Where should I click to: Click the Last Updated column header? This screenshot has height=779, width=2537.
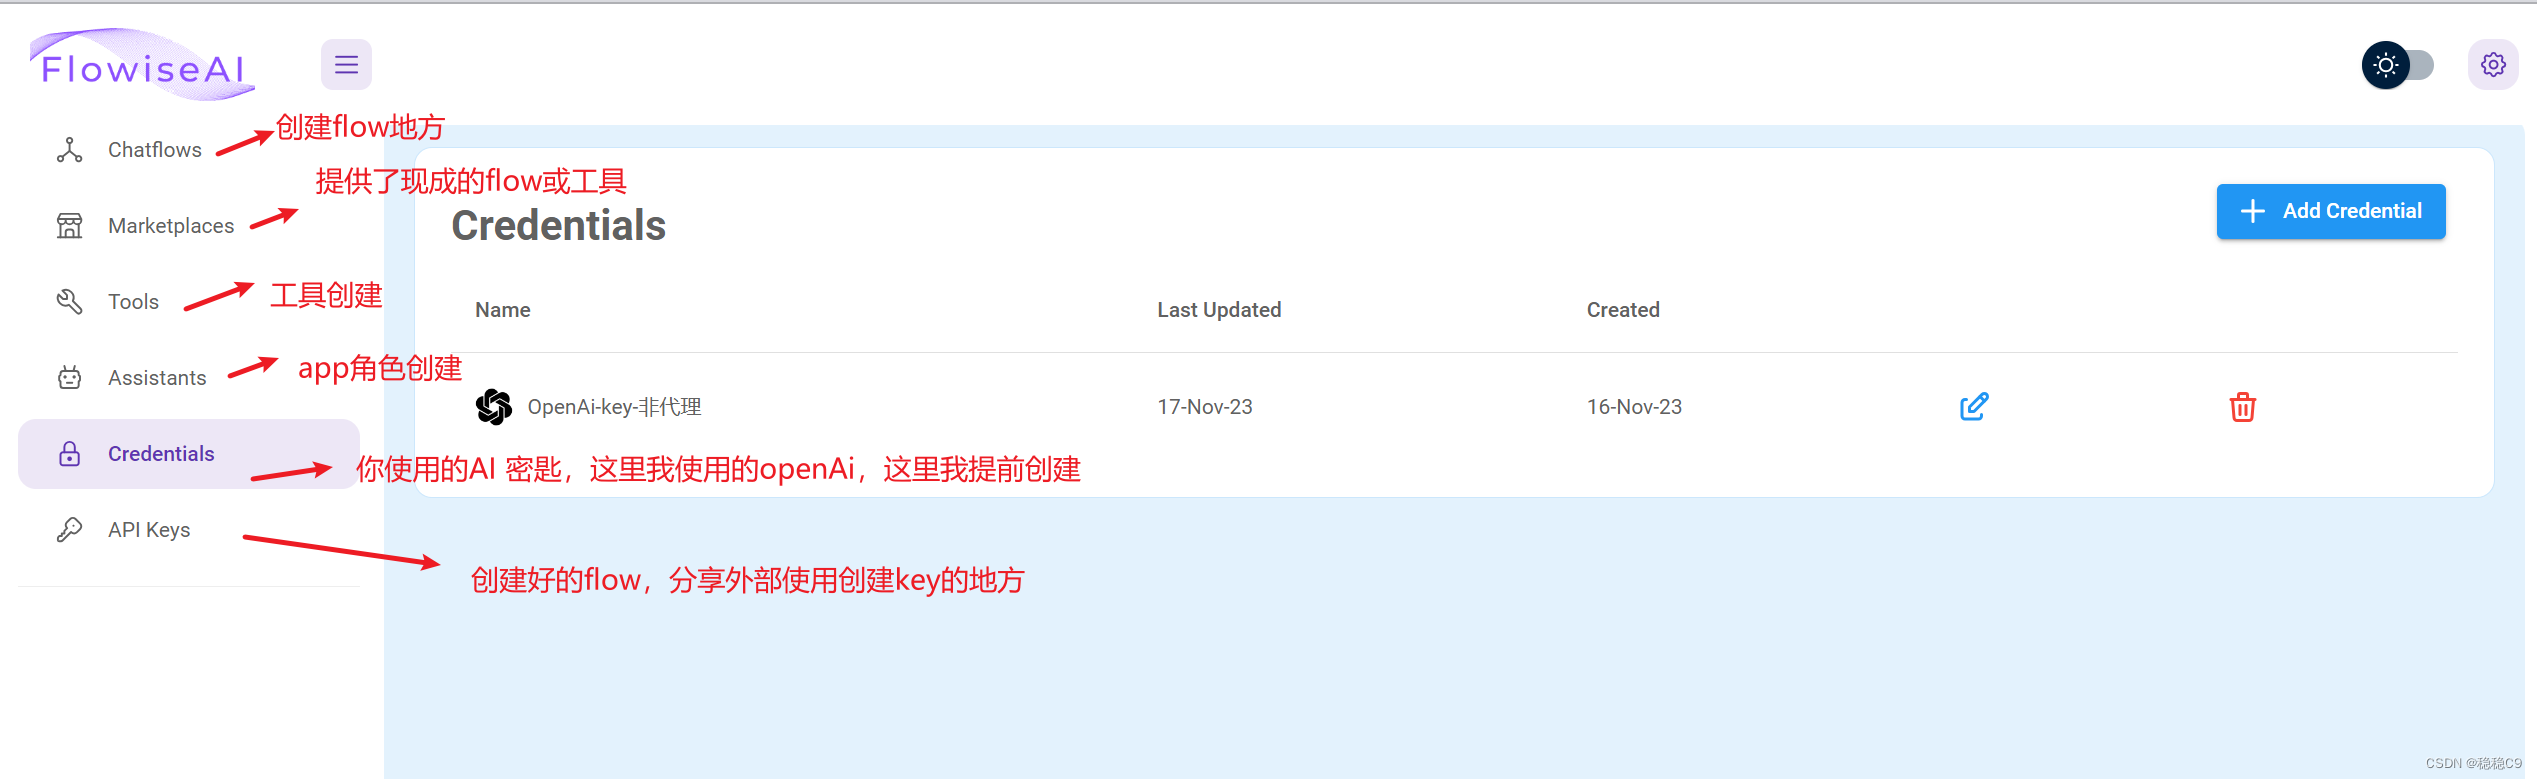(x=1219, y=310)
